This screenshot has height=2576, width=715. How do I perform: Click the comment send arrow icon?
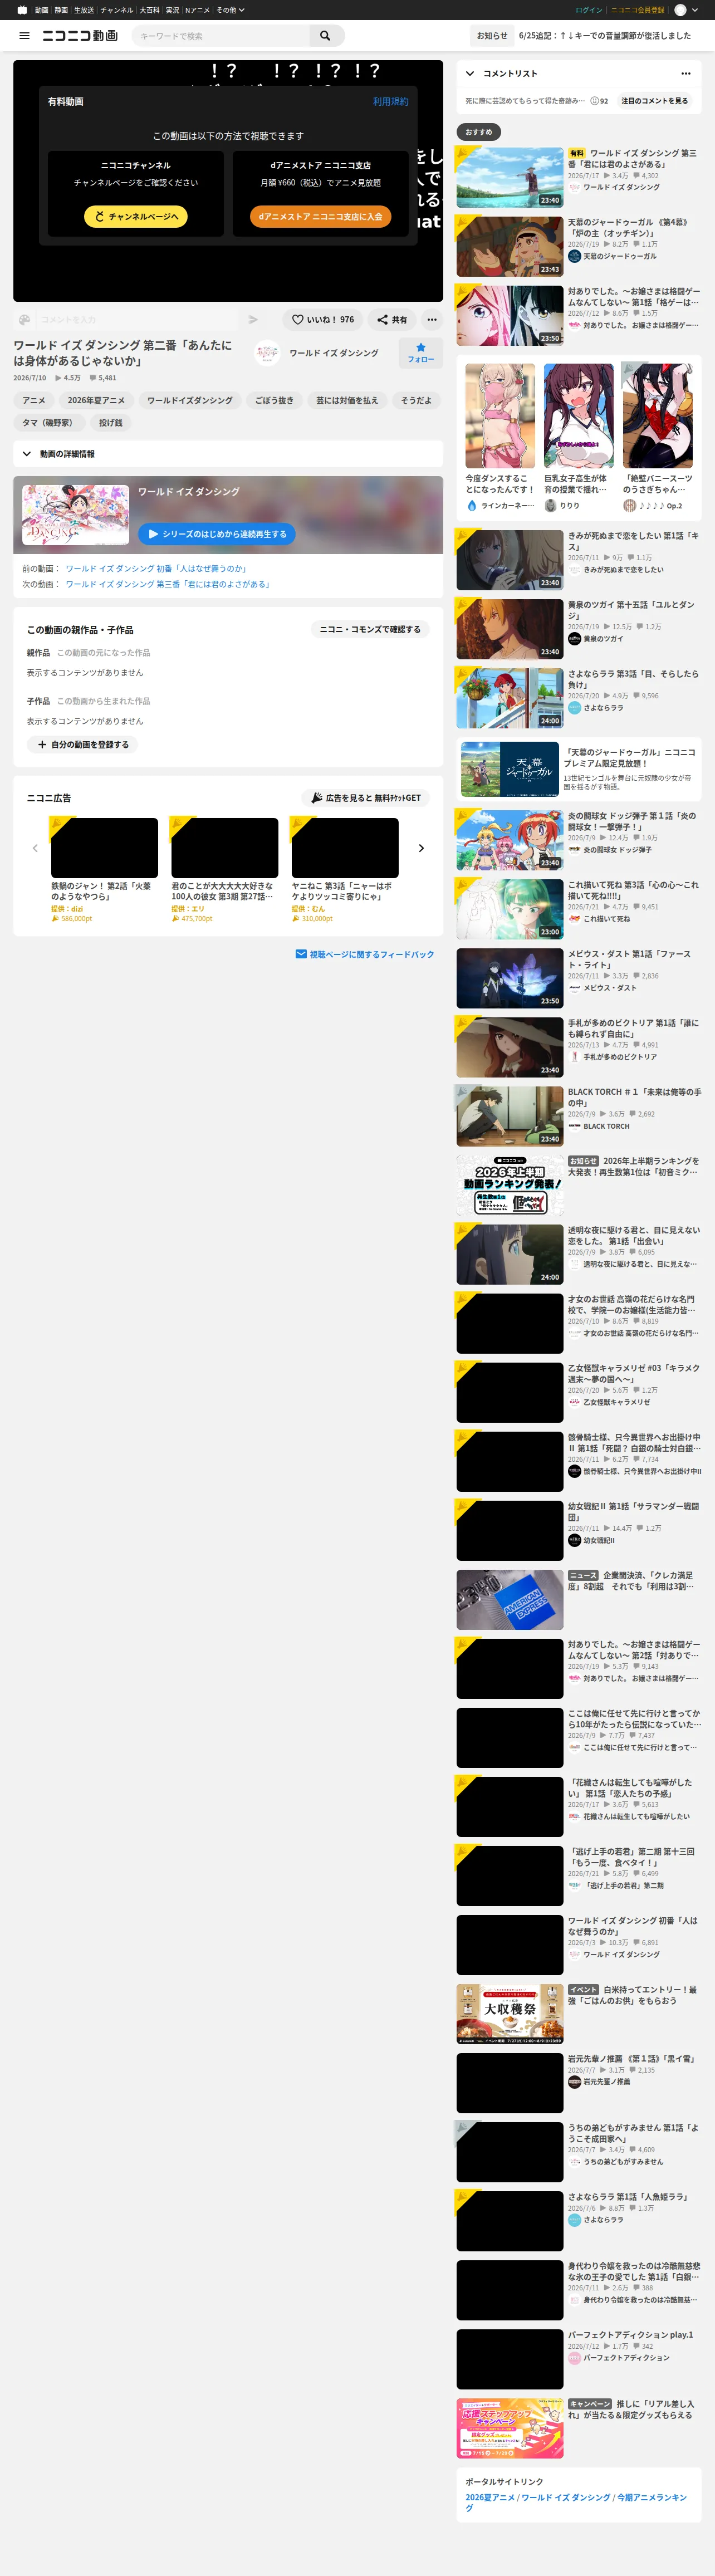click(253, 320)
